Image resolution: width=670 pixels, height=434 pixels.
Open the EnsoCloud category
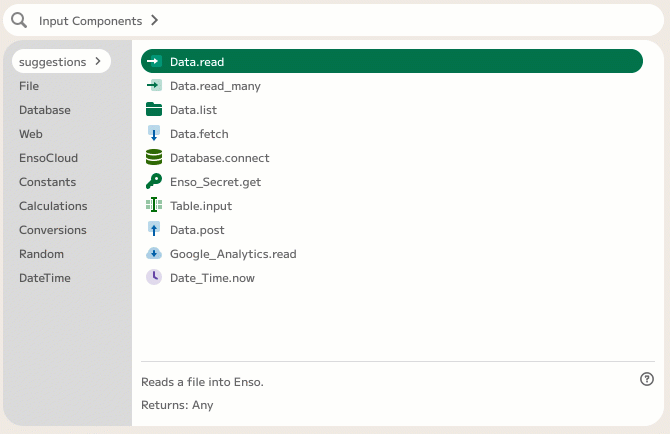point(48,158)
